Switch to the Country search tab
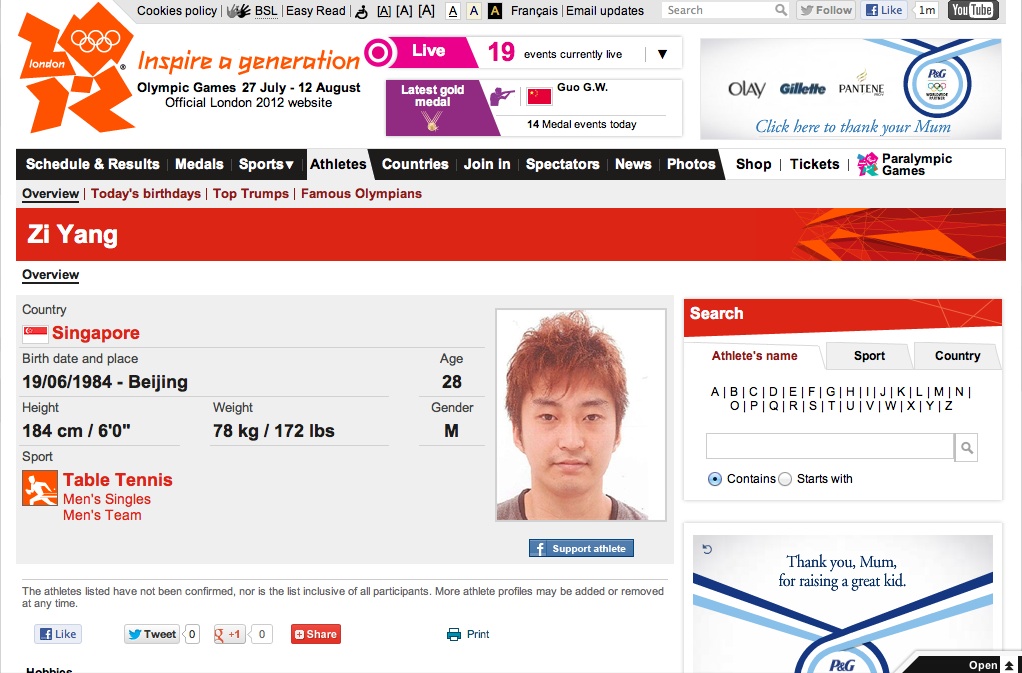This screenshot has height=673, width=1022. pyautogui.click(x=957, y=356)
